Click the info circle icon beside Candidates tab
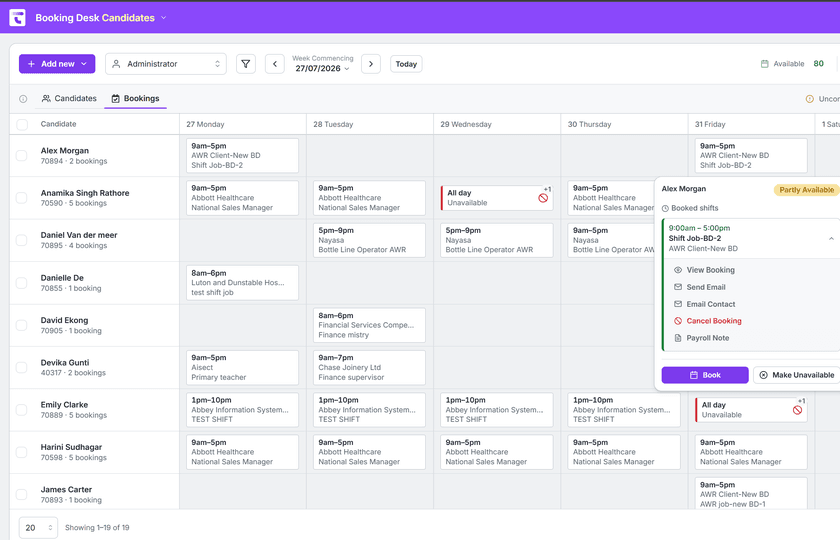Screen dimensions: 840x540 23,99
